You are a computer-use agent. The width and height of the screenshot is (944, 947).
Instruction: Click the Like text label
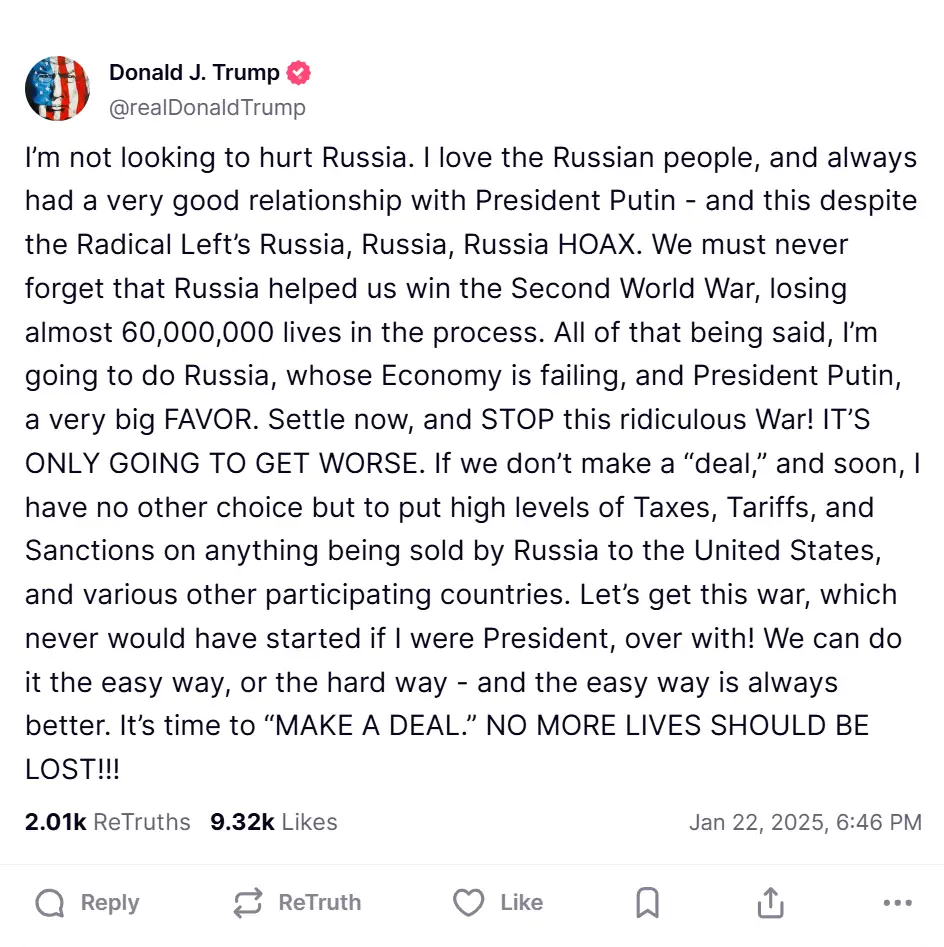point(522,902)
